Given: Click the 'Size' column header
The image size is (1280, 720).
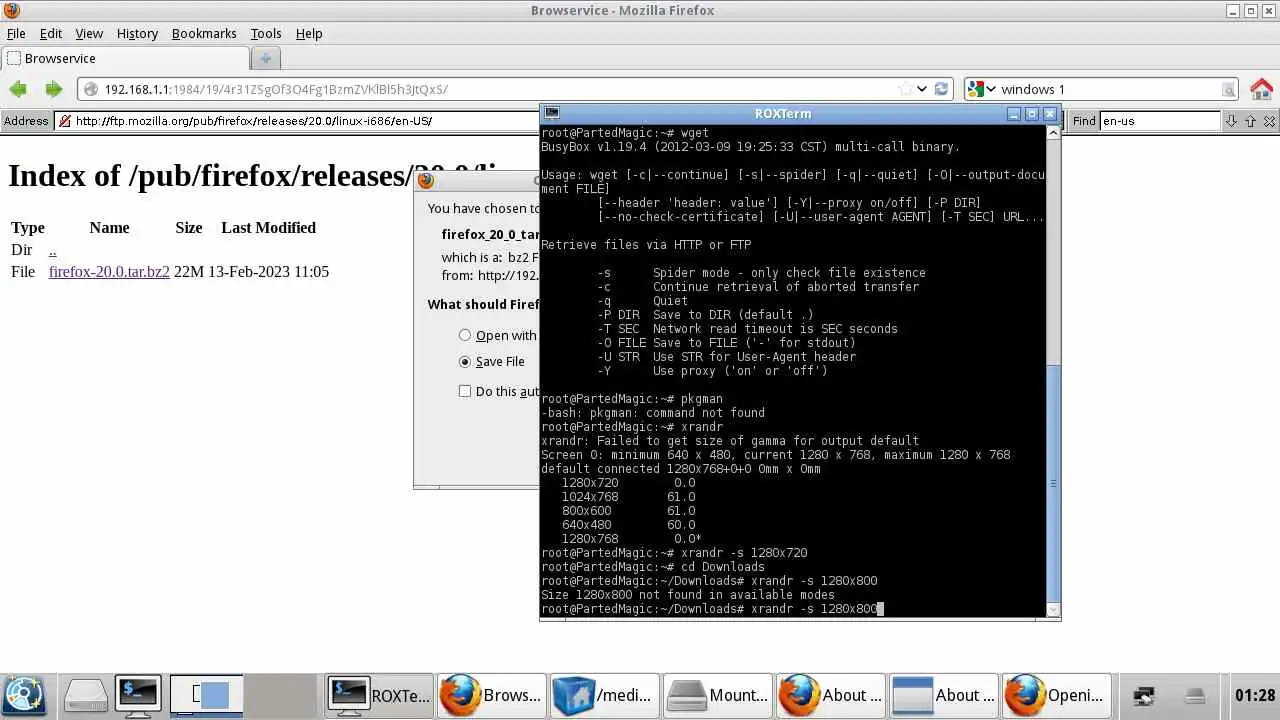Looking at the screenshot, I should pos(189,228).
